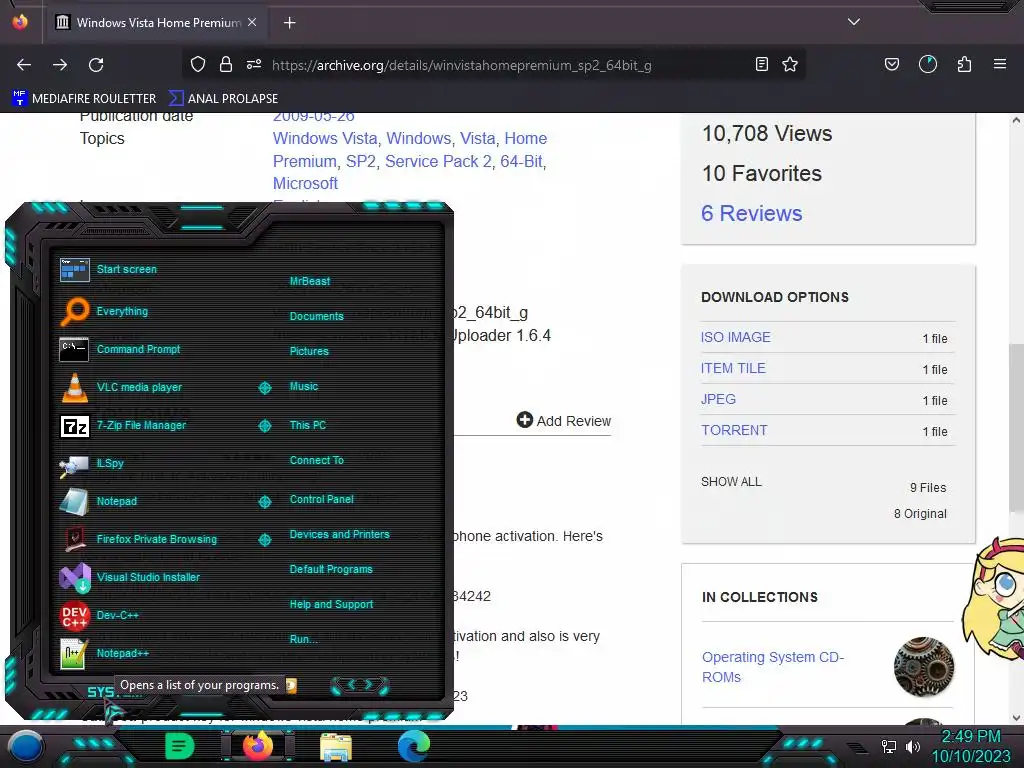Launch VLC media player cone icon
The height and width of the screenshot is (768, 1024).
pyautogui.click(x=74, y=387)
